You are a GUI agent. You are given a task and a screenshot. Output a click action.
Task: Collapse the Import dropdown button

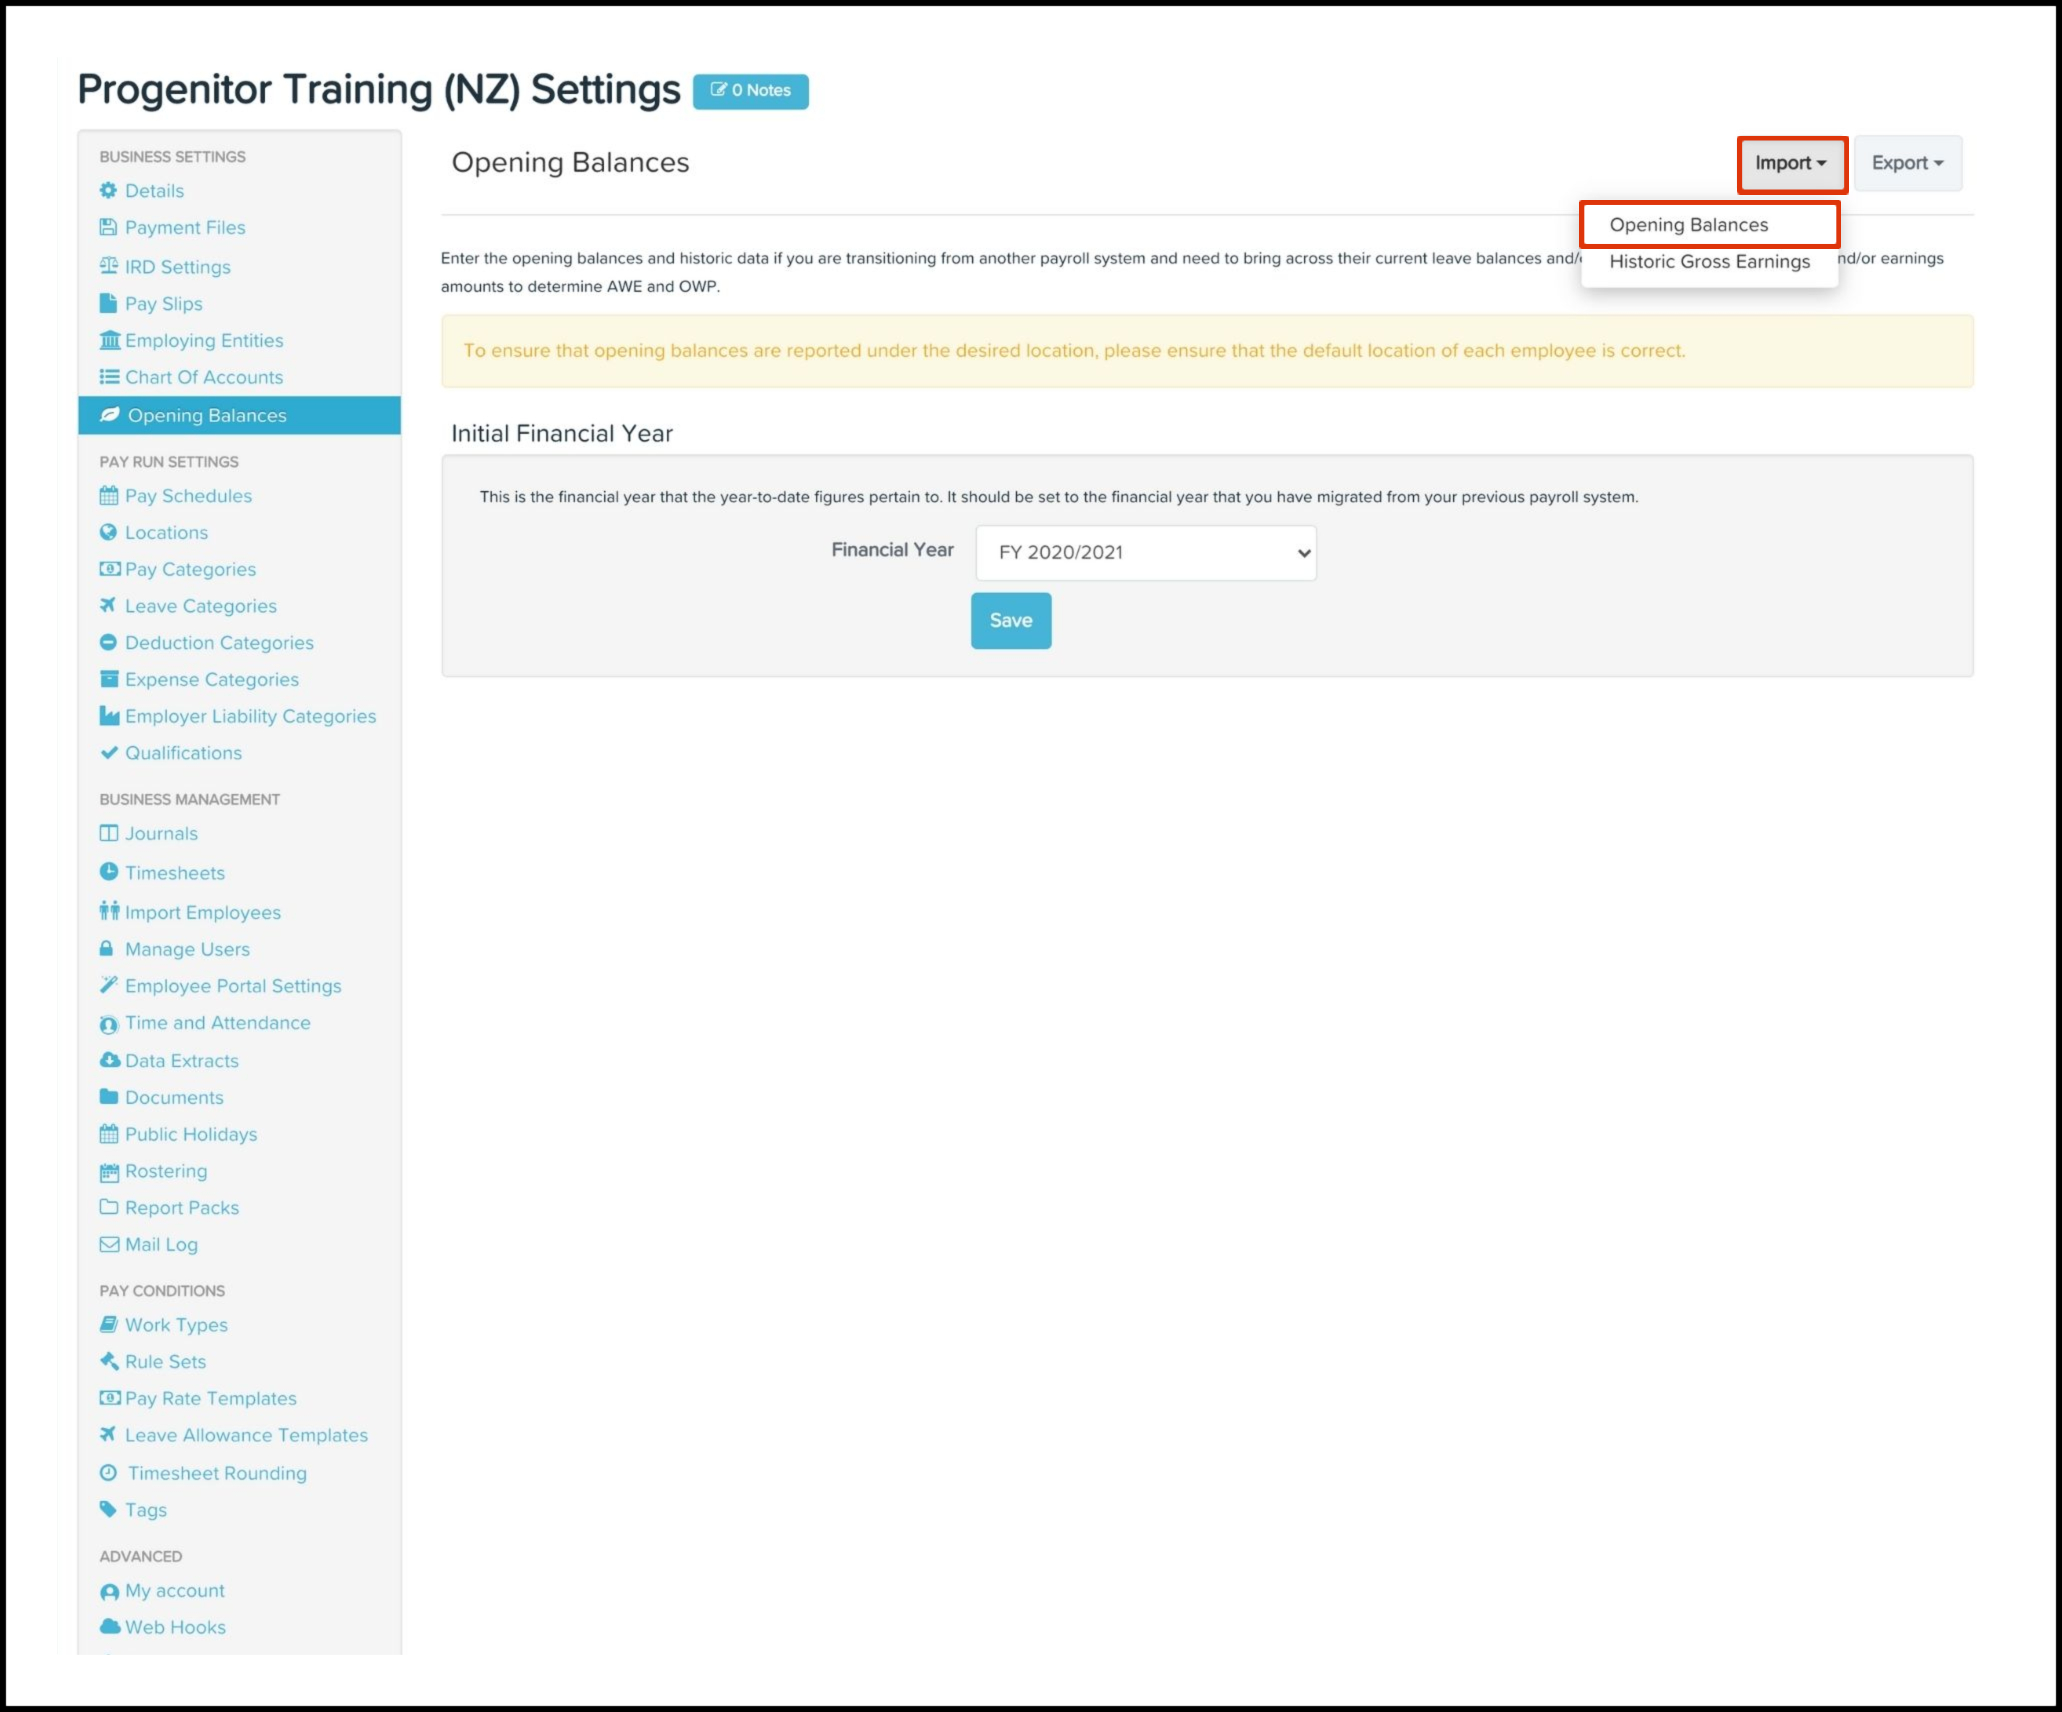pos(1791,163)
